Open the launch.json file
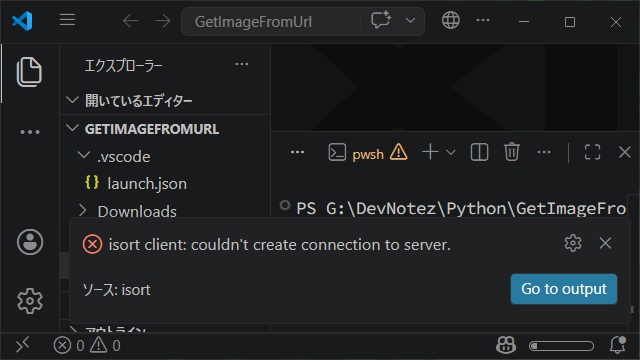 tap(165, 183)
